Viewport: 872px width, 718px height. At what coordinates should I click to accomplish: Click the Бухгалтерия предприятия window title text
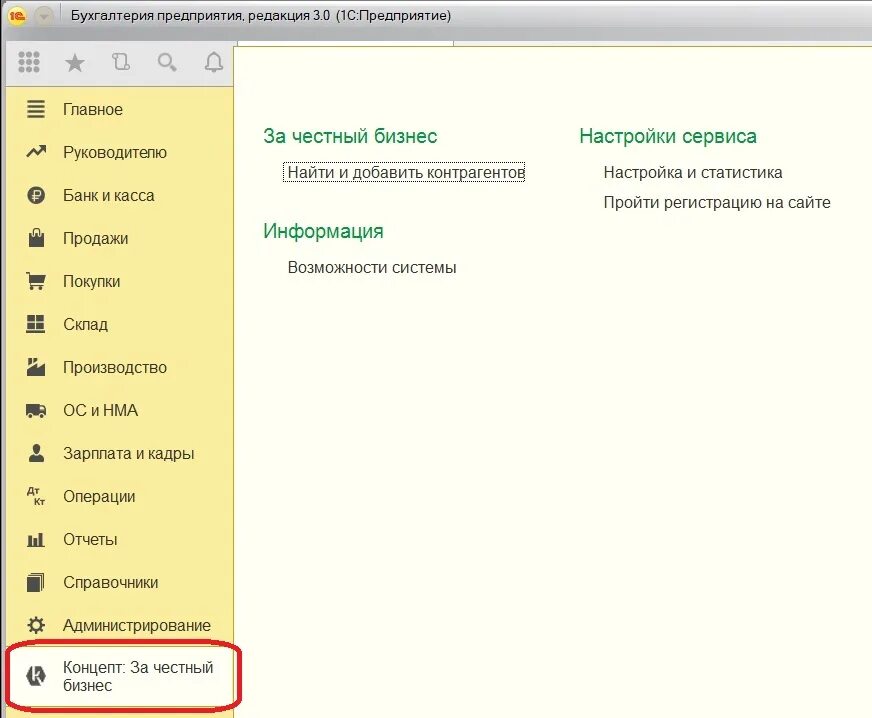(x=261, y=15)
